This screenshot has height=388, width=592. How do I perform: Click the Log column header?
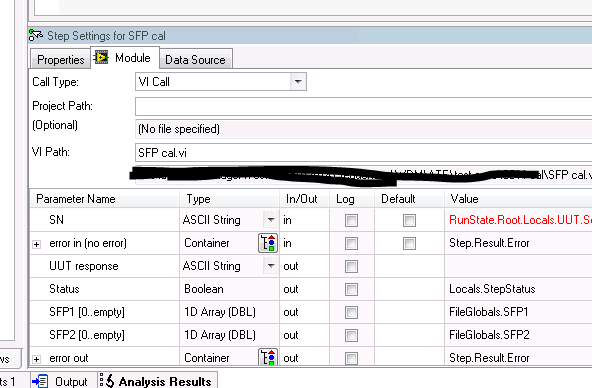pos(352,199)
